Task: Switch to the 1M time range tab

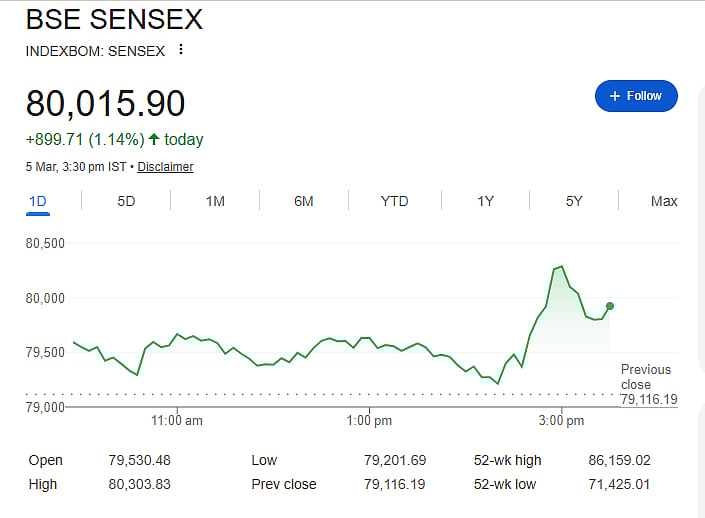Action: 215,201
